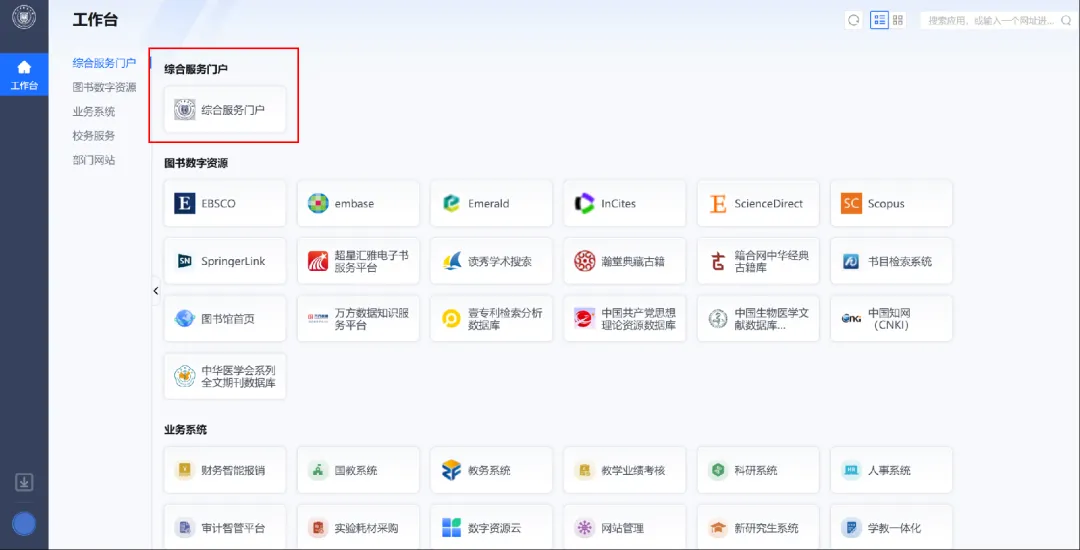This screenshot has width=1080, height=550.
Task: Open the SpringerLink SN icon
Action: click(x=185, y=262)
